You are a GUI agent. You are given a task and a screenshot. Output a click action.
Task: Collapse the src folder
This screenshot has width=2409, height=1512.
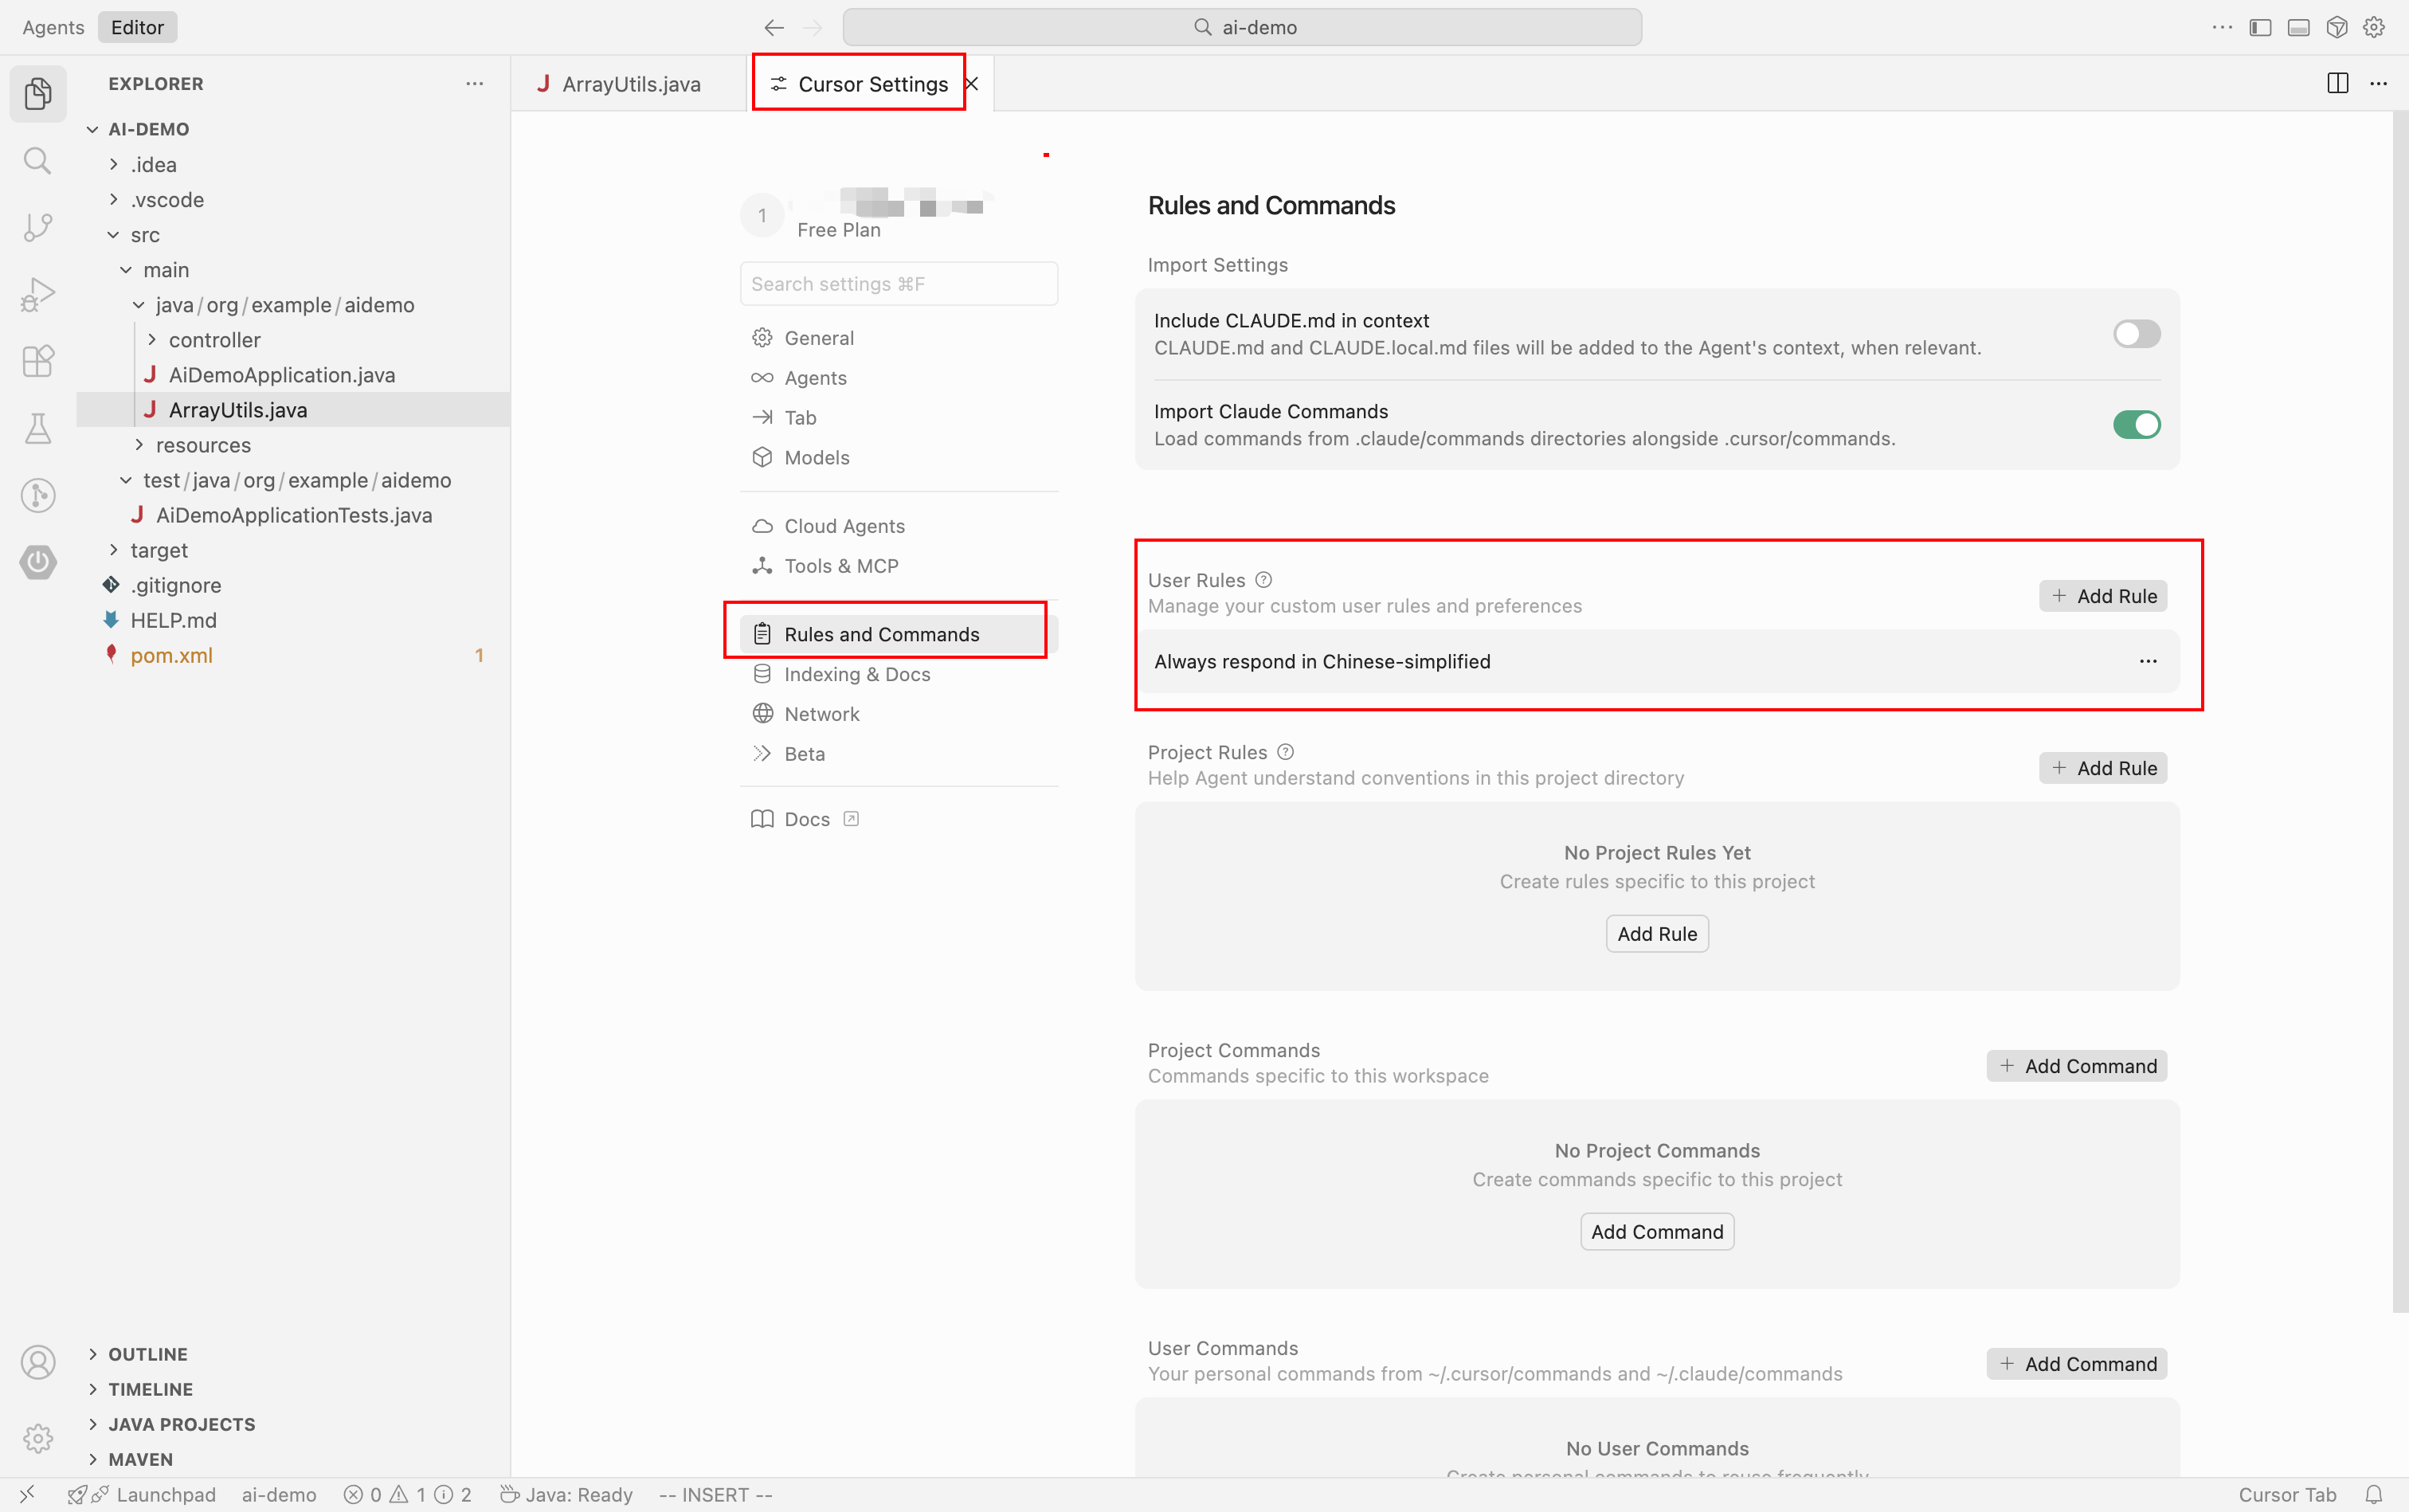(145, 235)
